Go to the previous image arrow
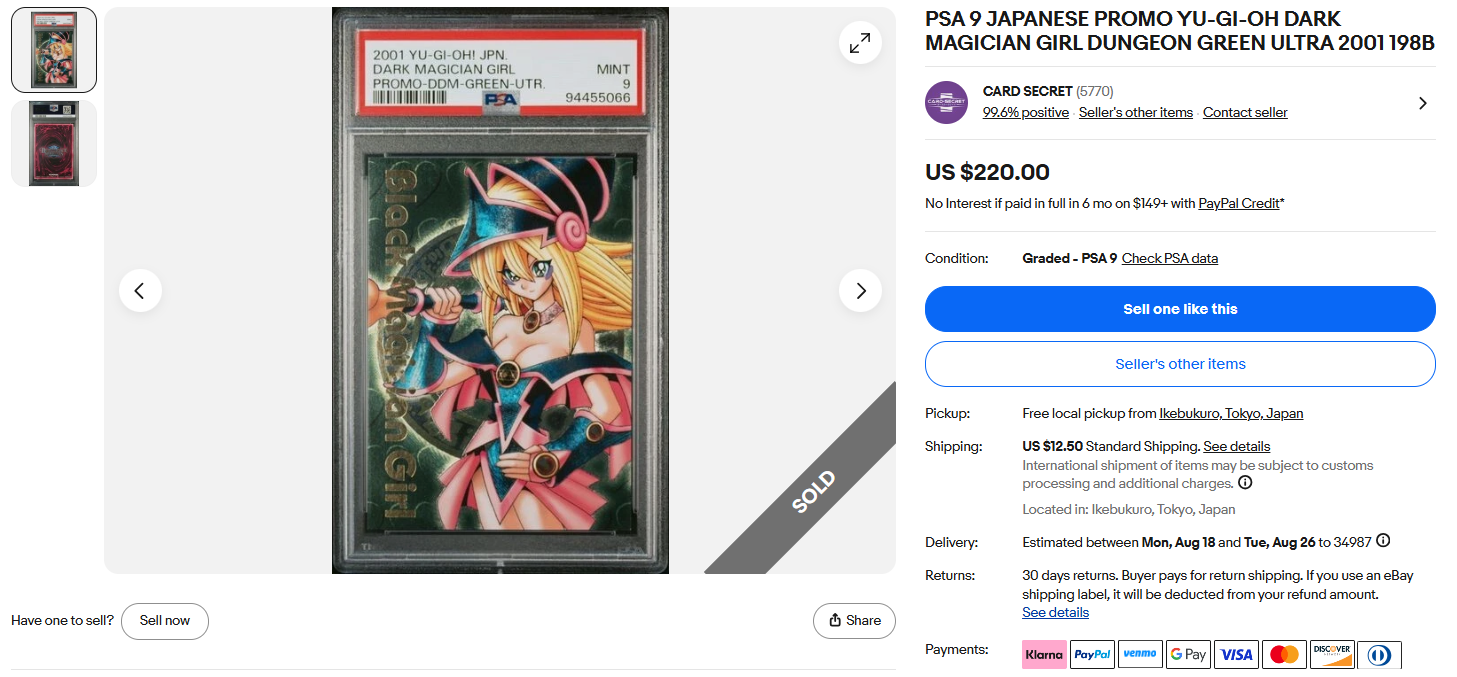 (x=140, y=291)
